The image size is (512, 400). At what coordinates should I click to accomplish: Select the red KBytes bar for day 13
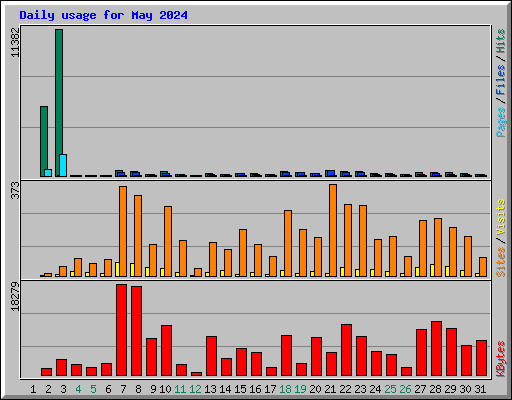211,356
